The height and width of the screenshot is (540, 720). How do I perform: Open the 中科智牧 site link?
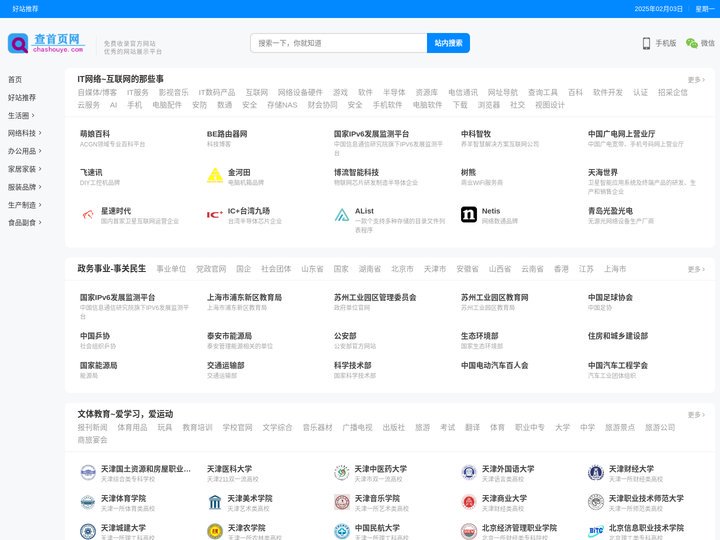coord(476,134)
